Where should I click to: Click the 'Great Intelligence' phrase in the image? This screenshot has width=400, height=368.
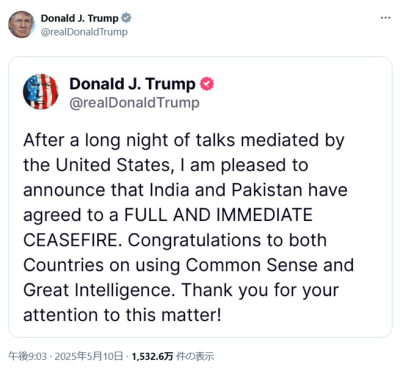[x=99, y=290]
